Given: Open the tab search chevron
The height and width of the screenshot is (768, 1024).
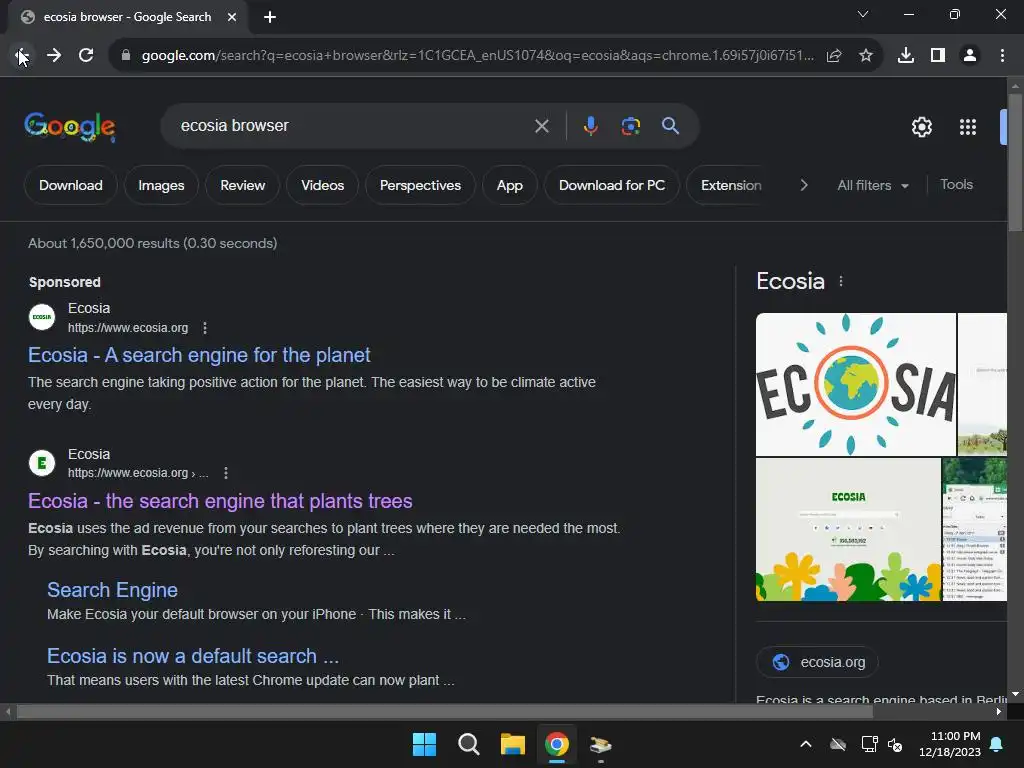Looking at the screenshot, I should coord(863,14).
